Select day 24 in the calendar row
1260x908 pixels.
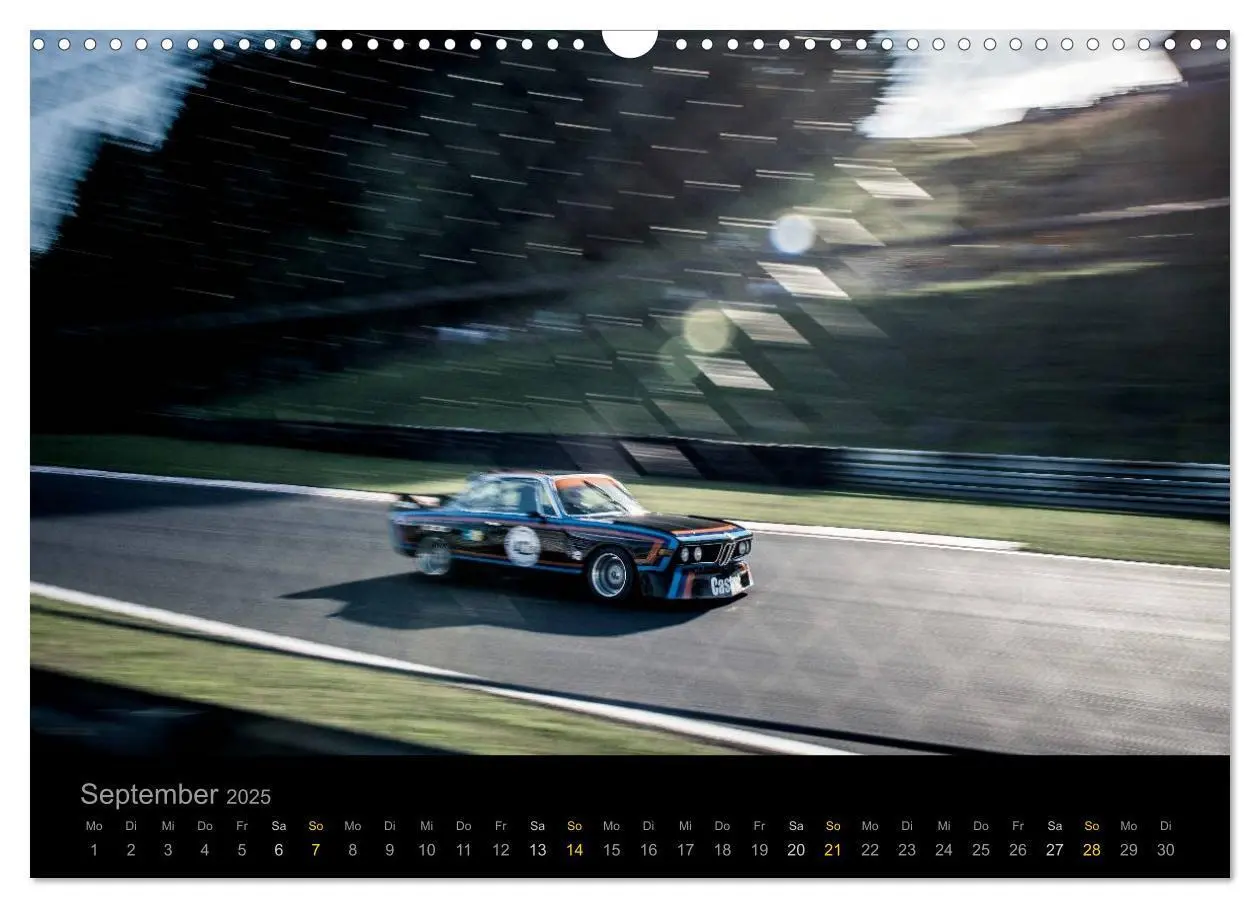(944, 850)
